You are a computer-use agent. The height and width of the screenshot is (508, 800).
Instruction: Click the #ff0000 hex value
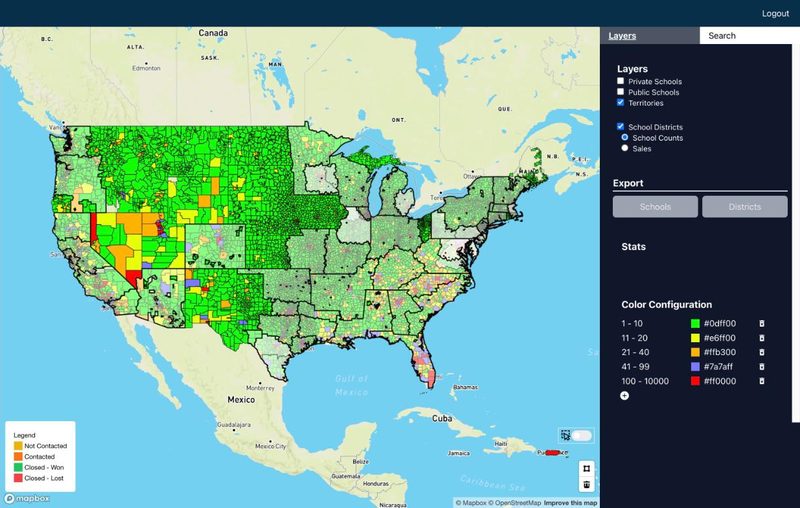[720, 380]
